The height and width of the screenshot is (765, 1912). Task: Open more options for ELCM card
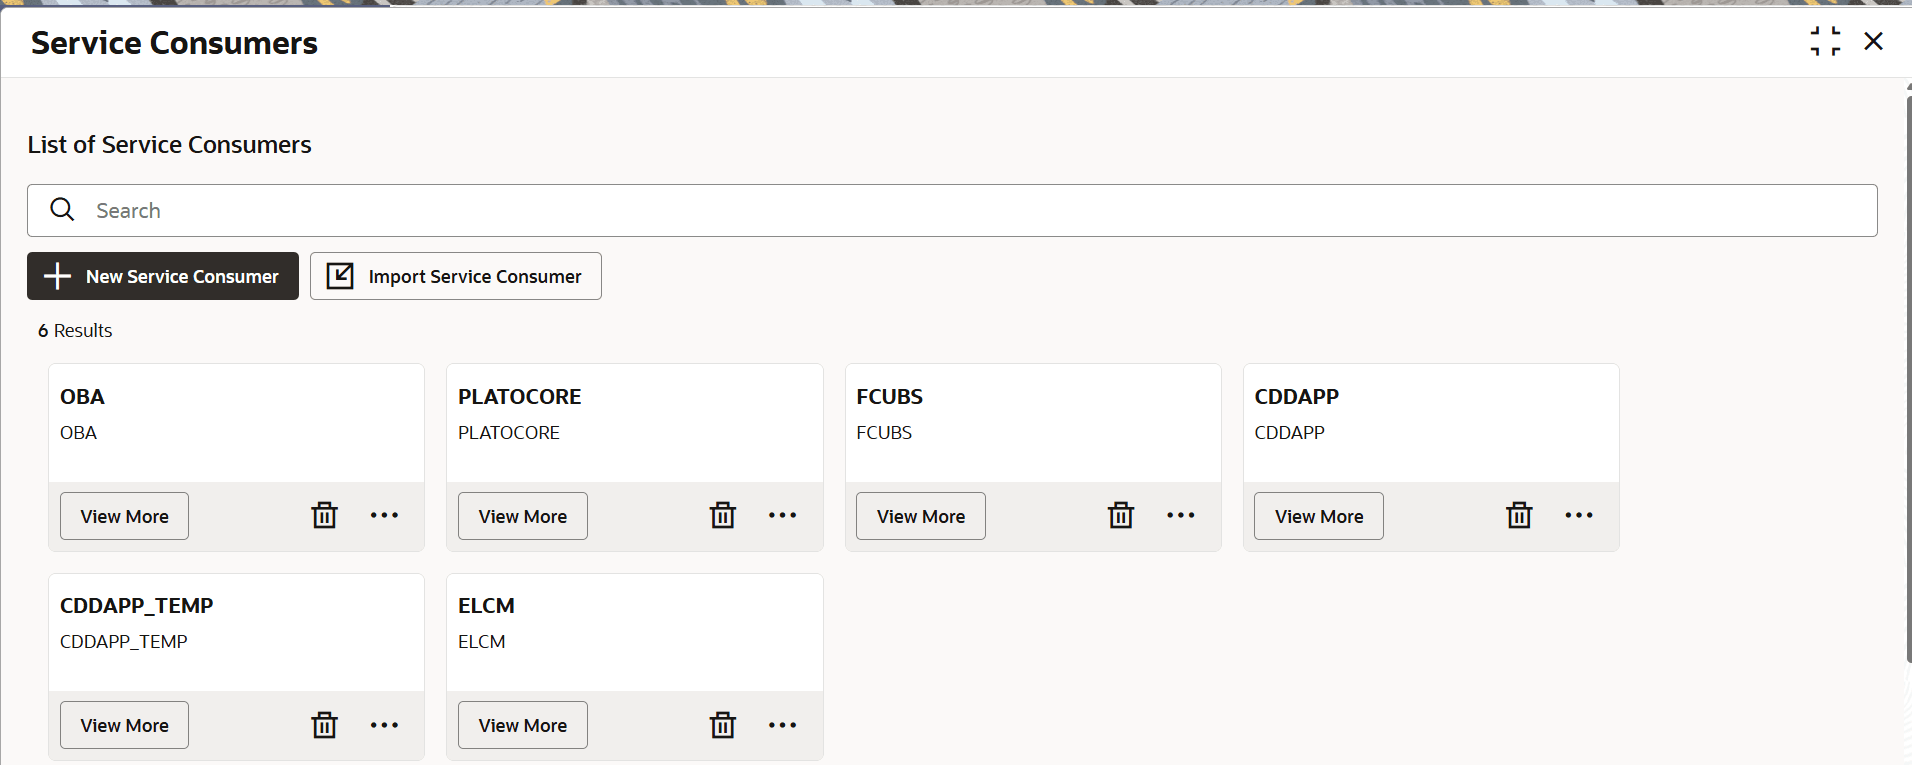pos(782,725)
